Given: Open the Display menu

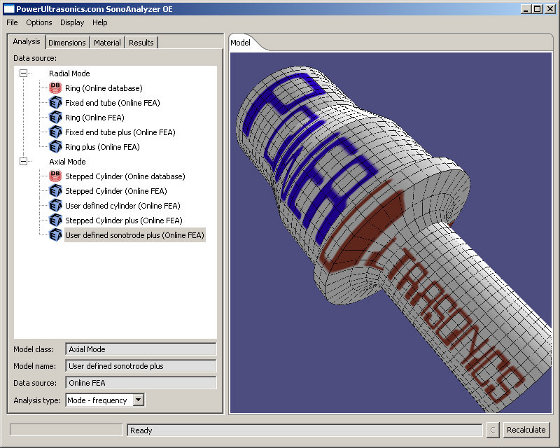Looking at the screenshot, I should (x=72, y=22).
